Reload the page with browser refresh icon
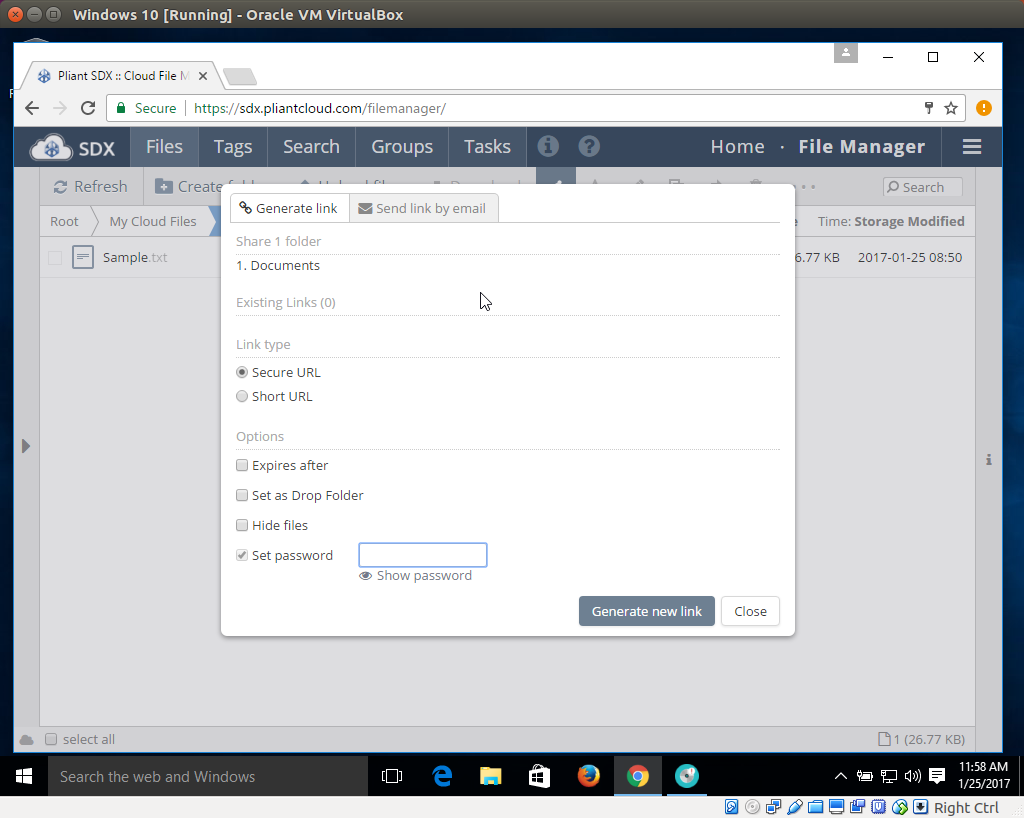Screen dimensions: 1024x818 88,108
